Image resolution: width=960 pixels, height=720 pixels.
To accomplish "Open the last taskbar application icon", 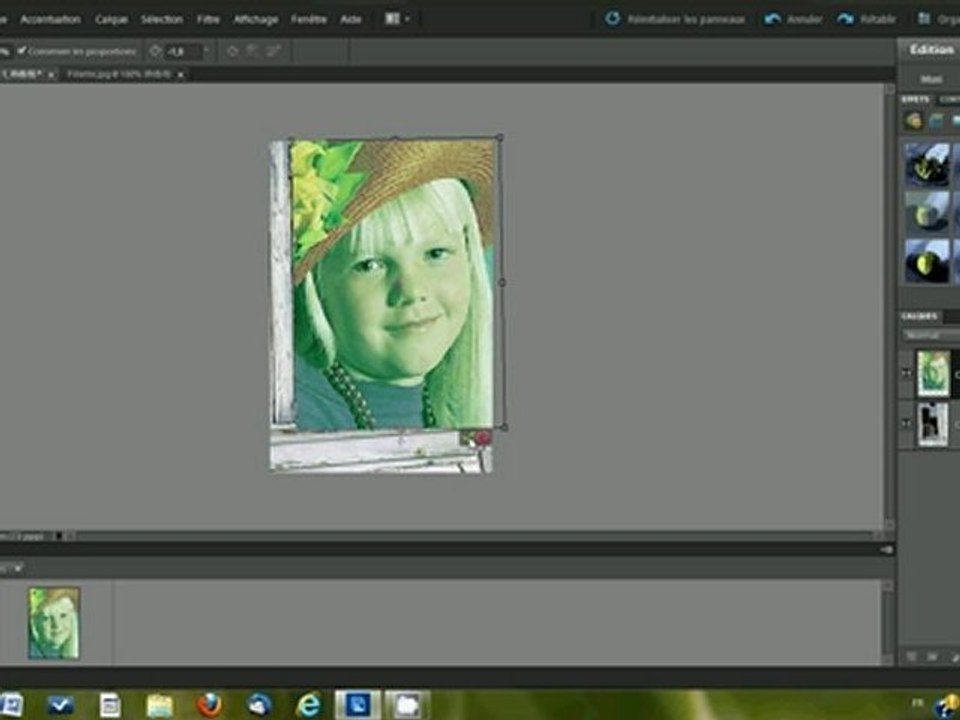I will (x=407, y=705).
